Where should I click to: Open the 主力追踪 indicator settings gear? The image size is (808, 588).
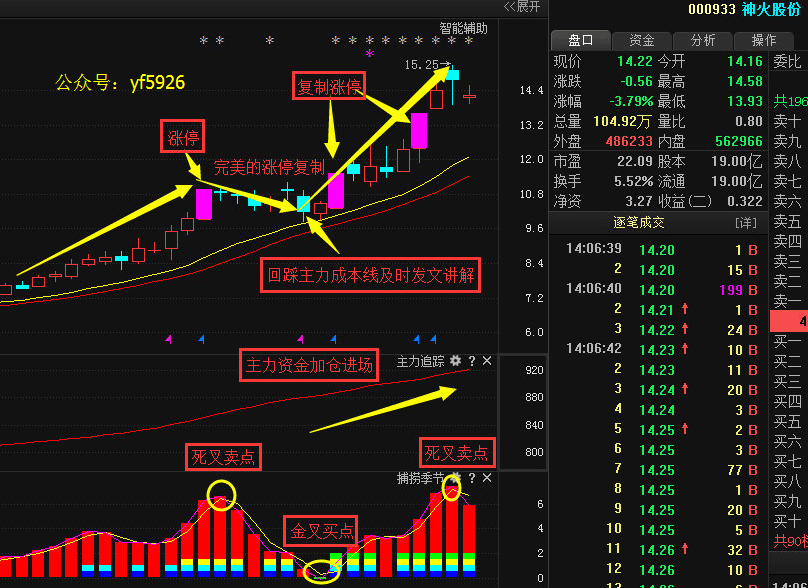[455, 361]
